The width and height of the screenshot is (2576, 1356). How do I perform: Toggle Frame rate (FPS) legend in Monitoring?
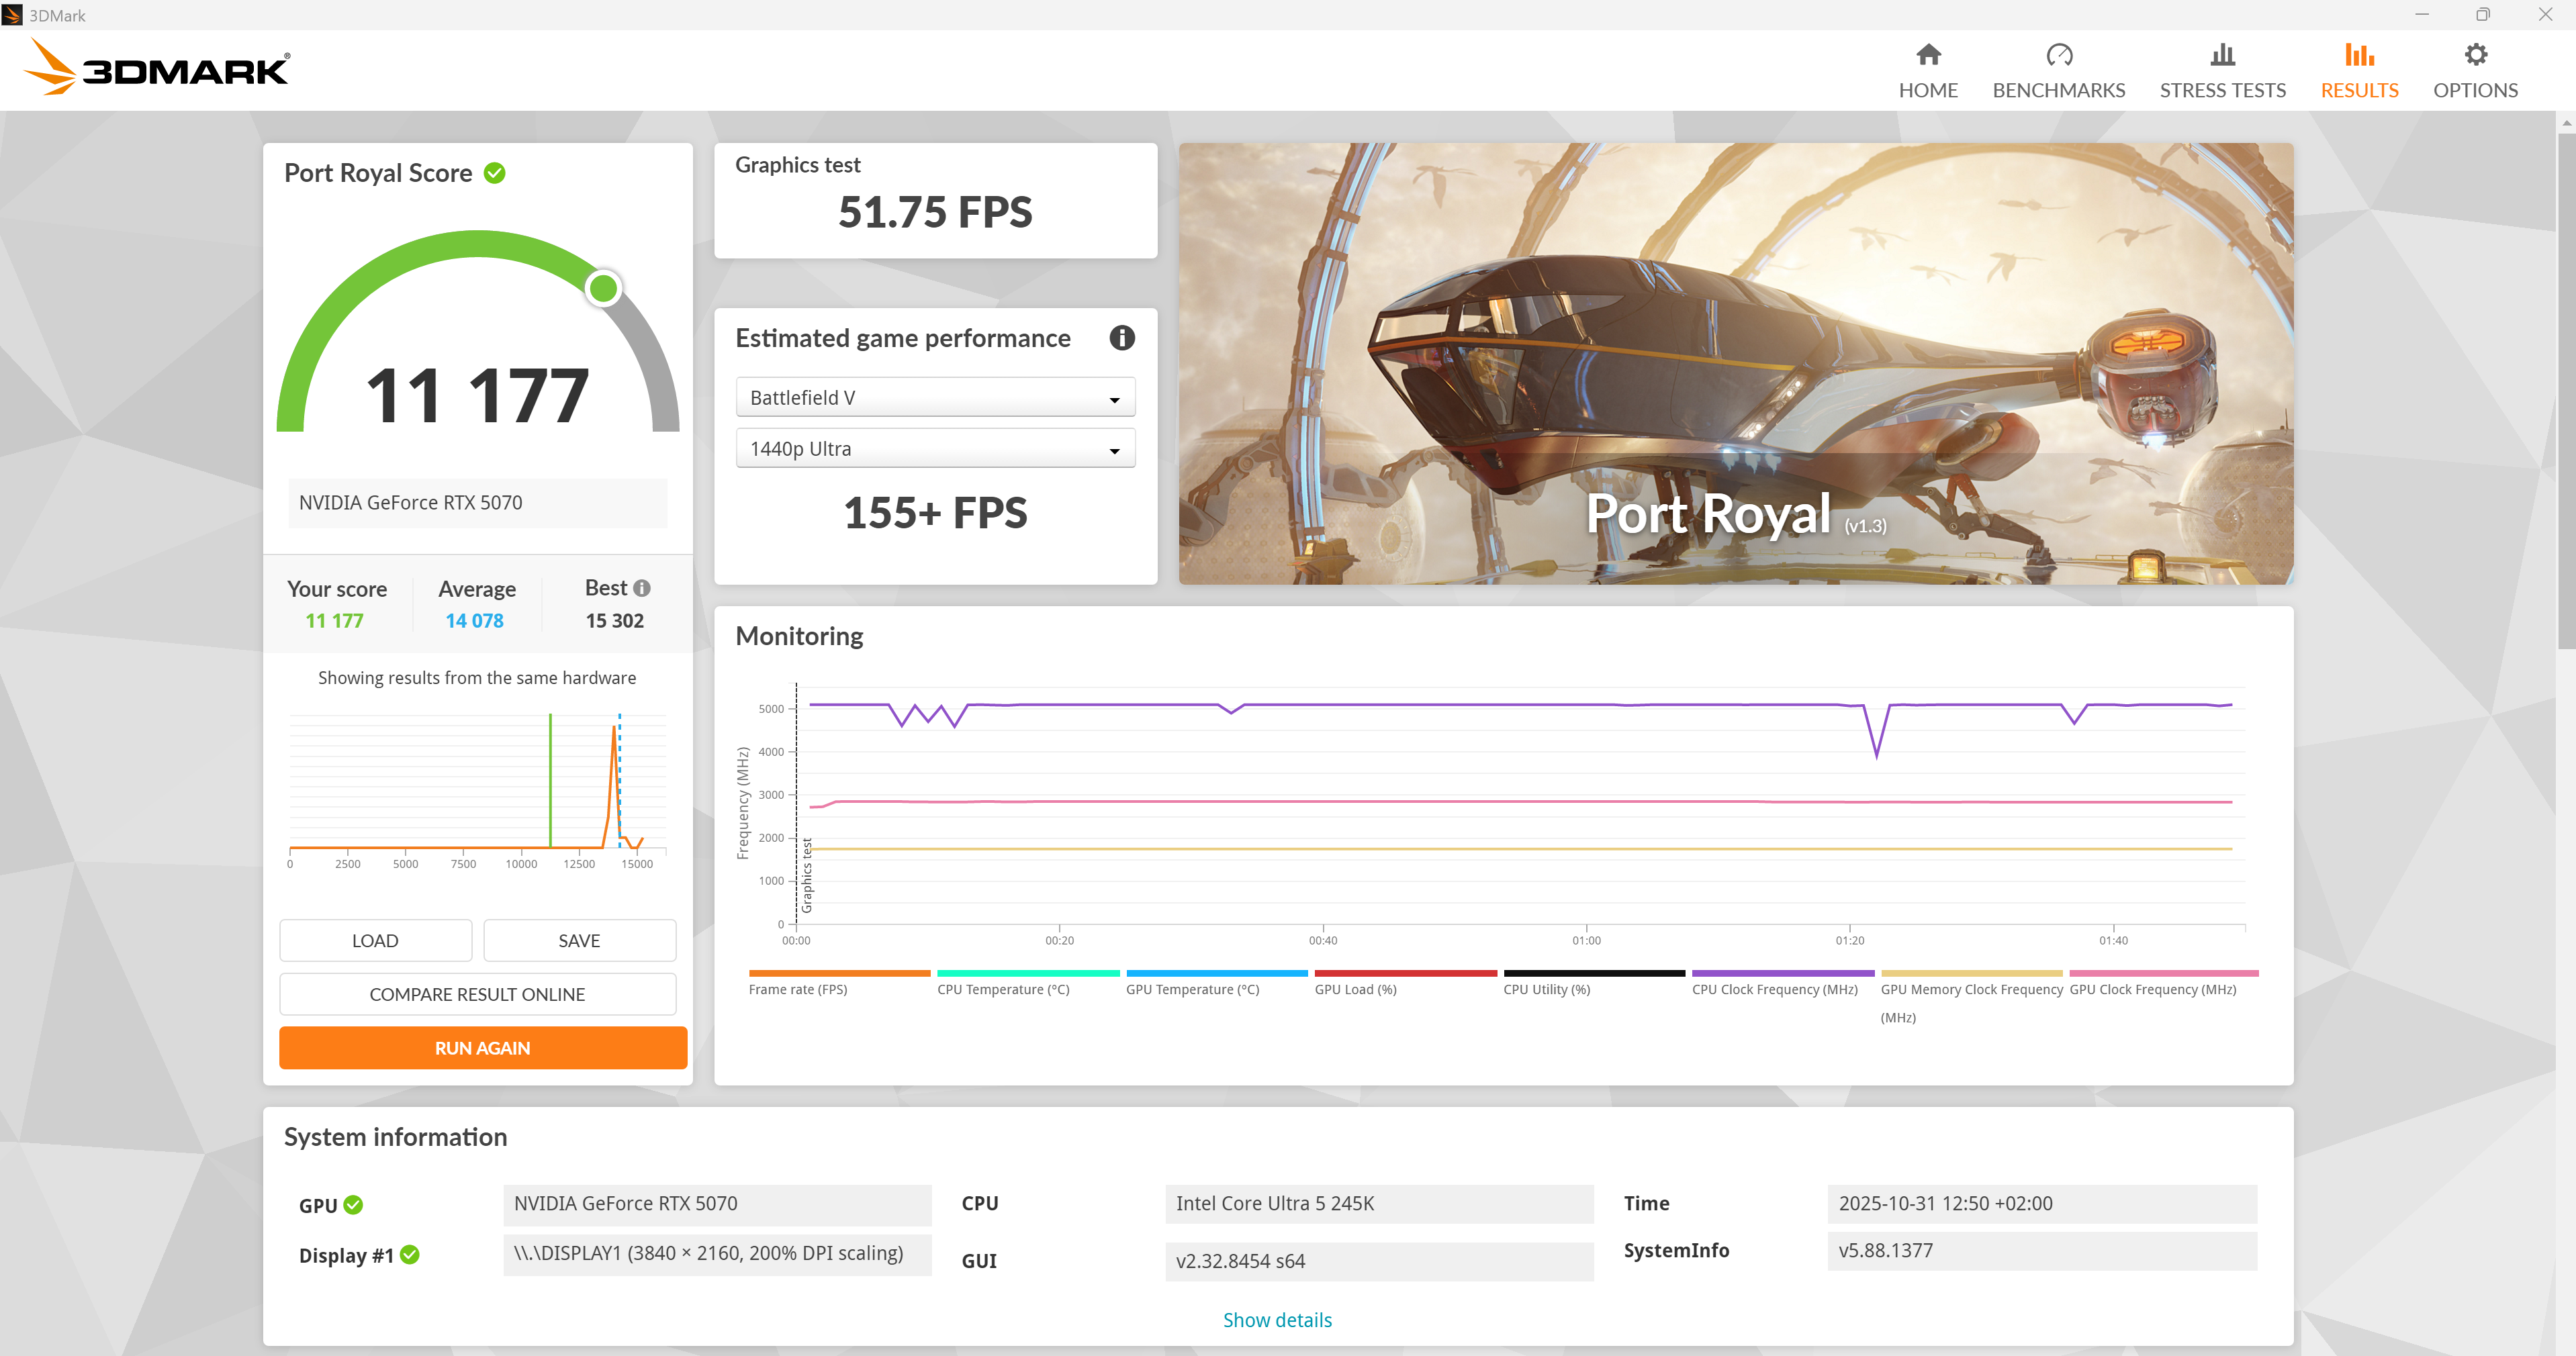click(797, 988)
